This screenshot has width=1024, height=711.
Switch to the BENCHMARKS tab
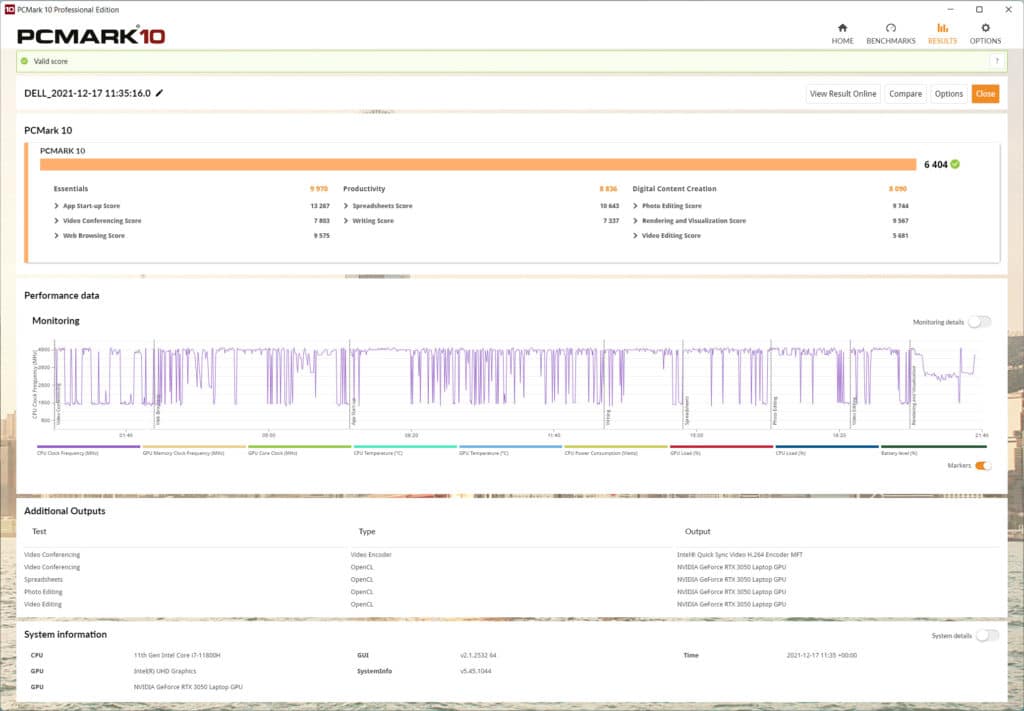pos(891,33)
